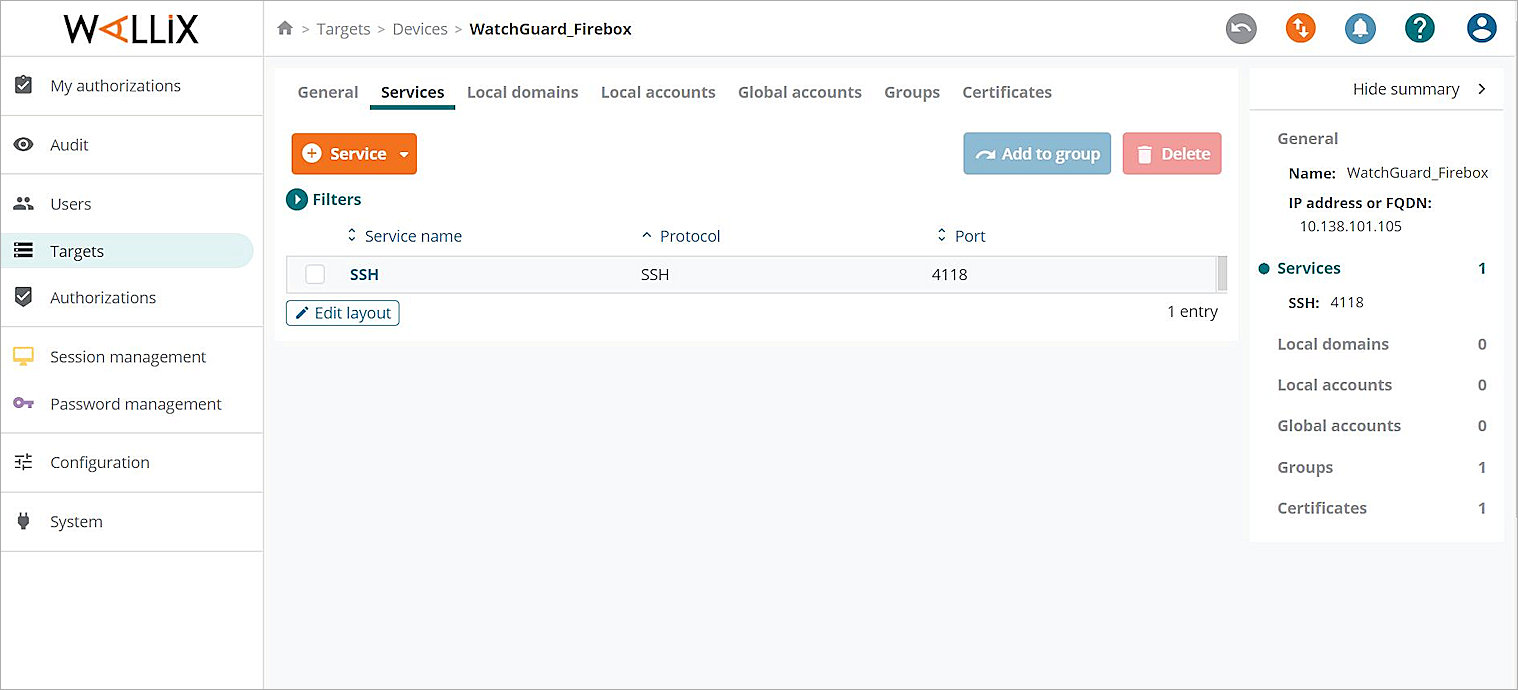The width and height of the screenshot is (1518, 690).
Task: Select the Audit eye icon in sidebar
Action: point(23,144)
